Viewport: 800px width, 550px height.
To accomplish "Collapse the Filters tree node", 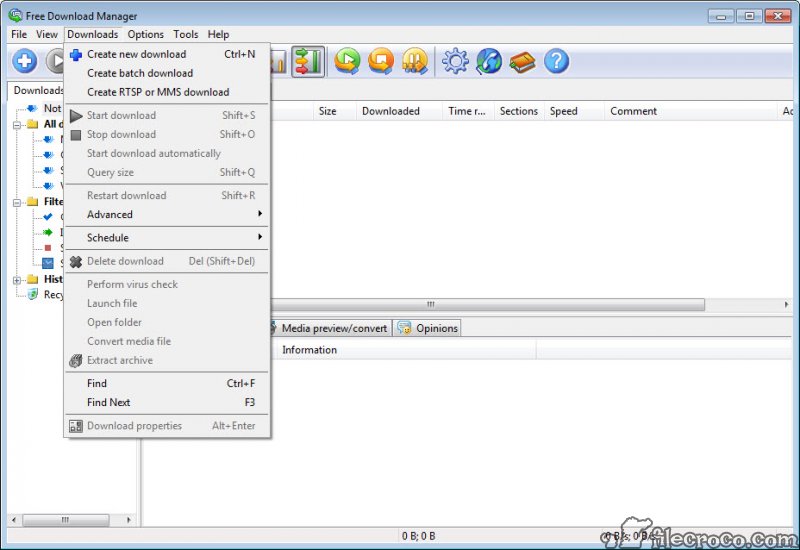I will pos(17,202).
